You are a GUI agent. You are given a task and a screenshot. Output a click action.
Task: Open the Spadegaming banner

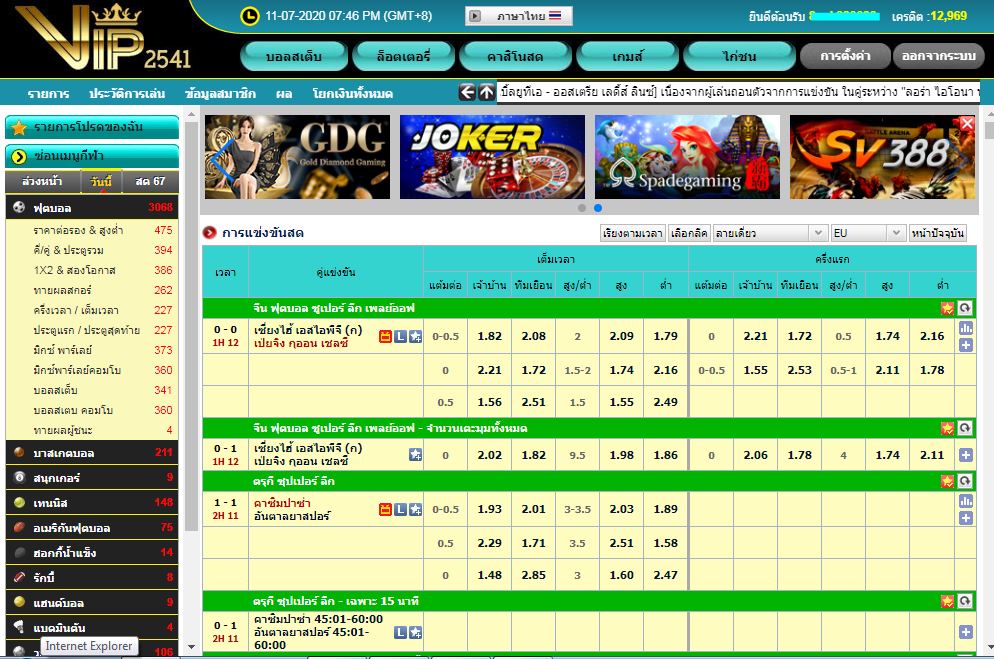click(x=687, y=157)
